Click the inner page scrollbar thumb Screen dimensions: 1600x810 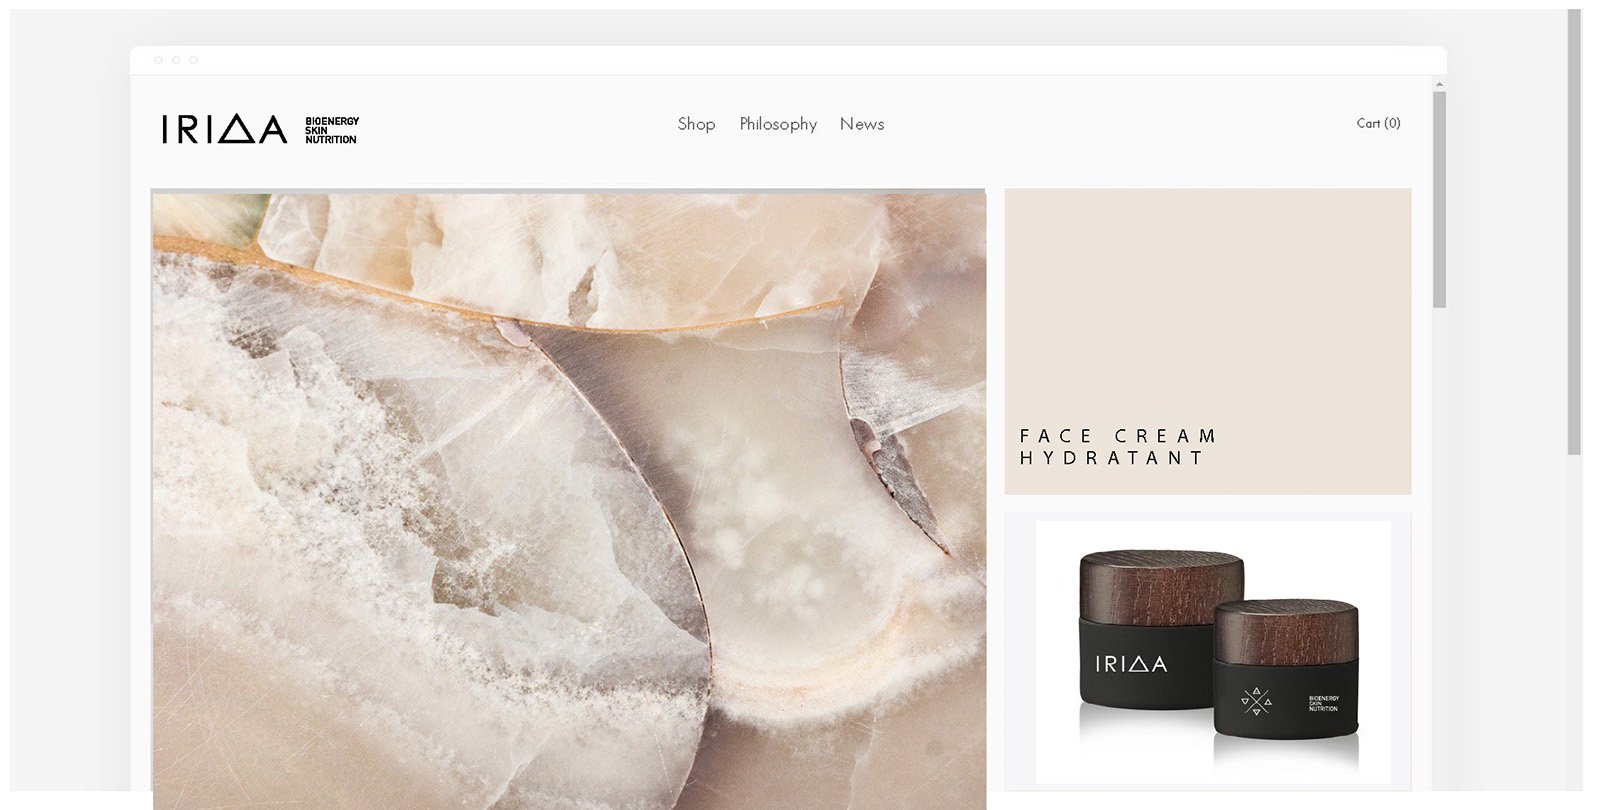coord(1439,200)
